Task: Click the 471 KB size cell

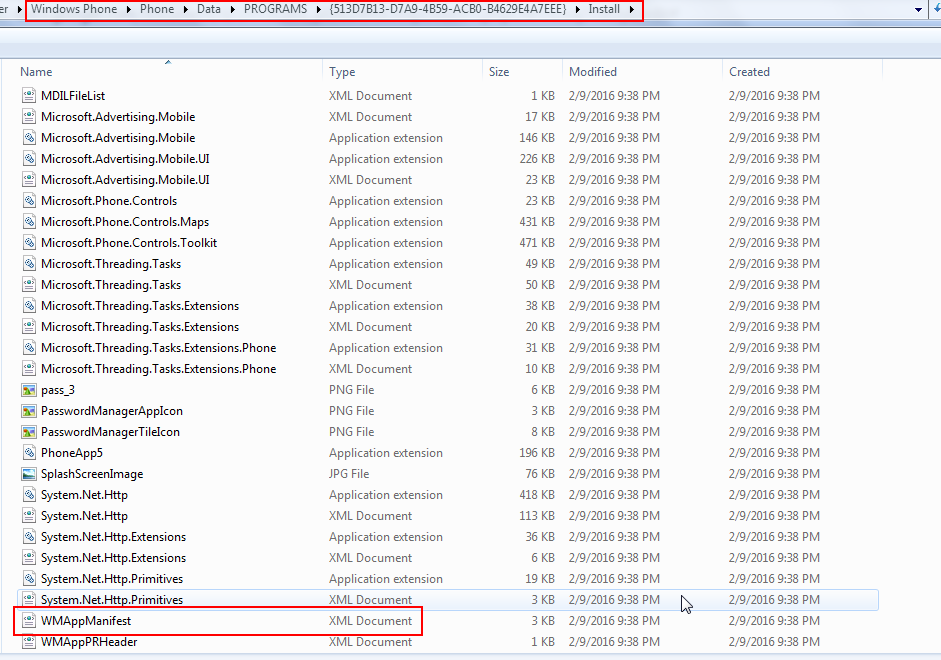Action: click(537, 243)
